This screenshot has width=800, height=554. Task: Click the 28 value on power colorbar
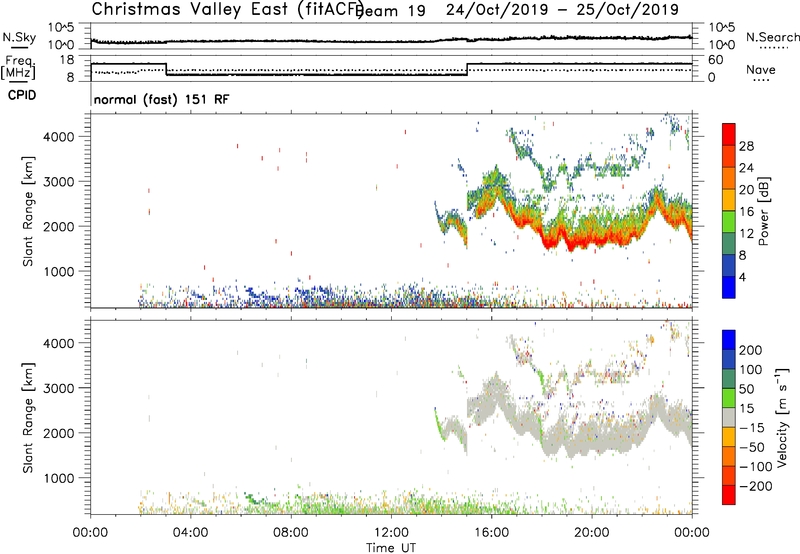click(746, 146)
